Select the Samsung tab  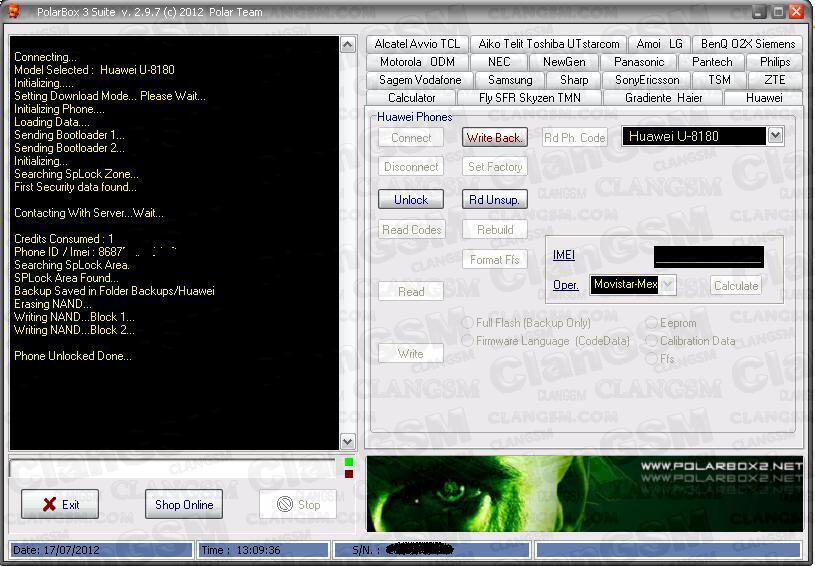pyautogui.click(x=510, y=80)
